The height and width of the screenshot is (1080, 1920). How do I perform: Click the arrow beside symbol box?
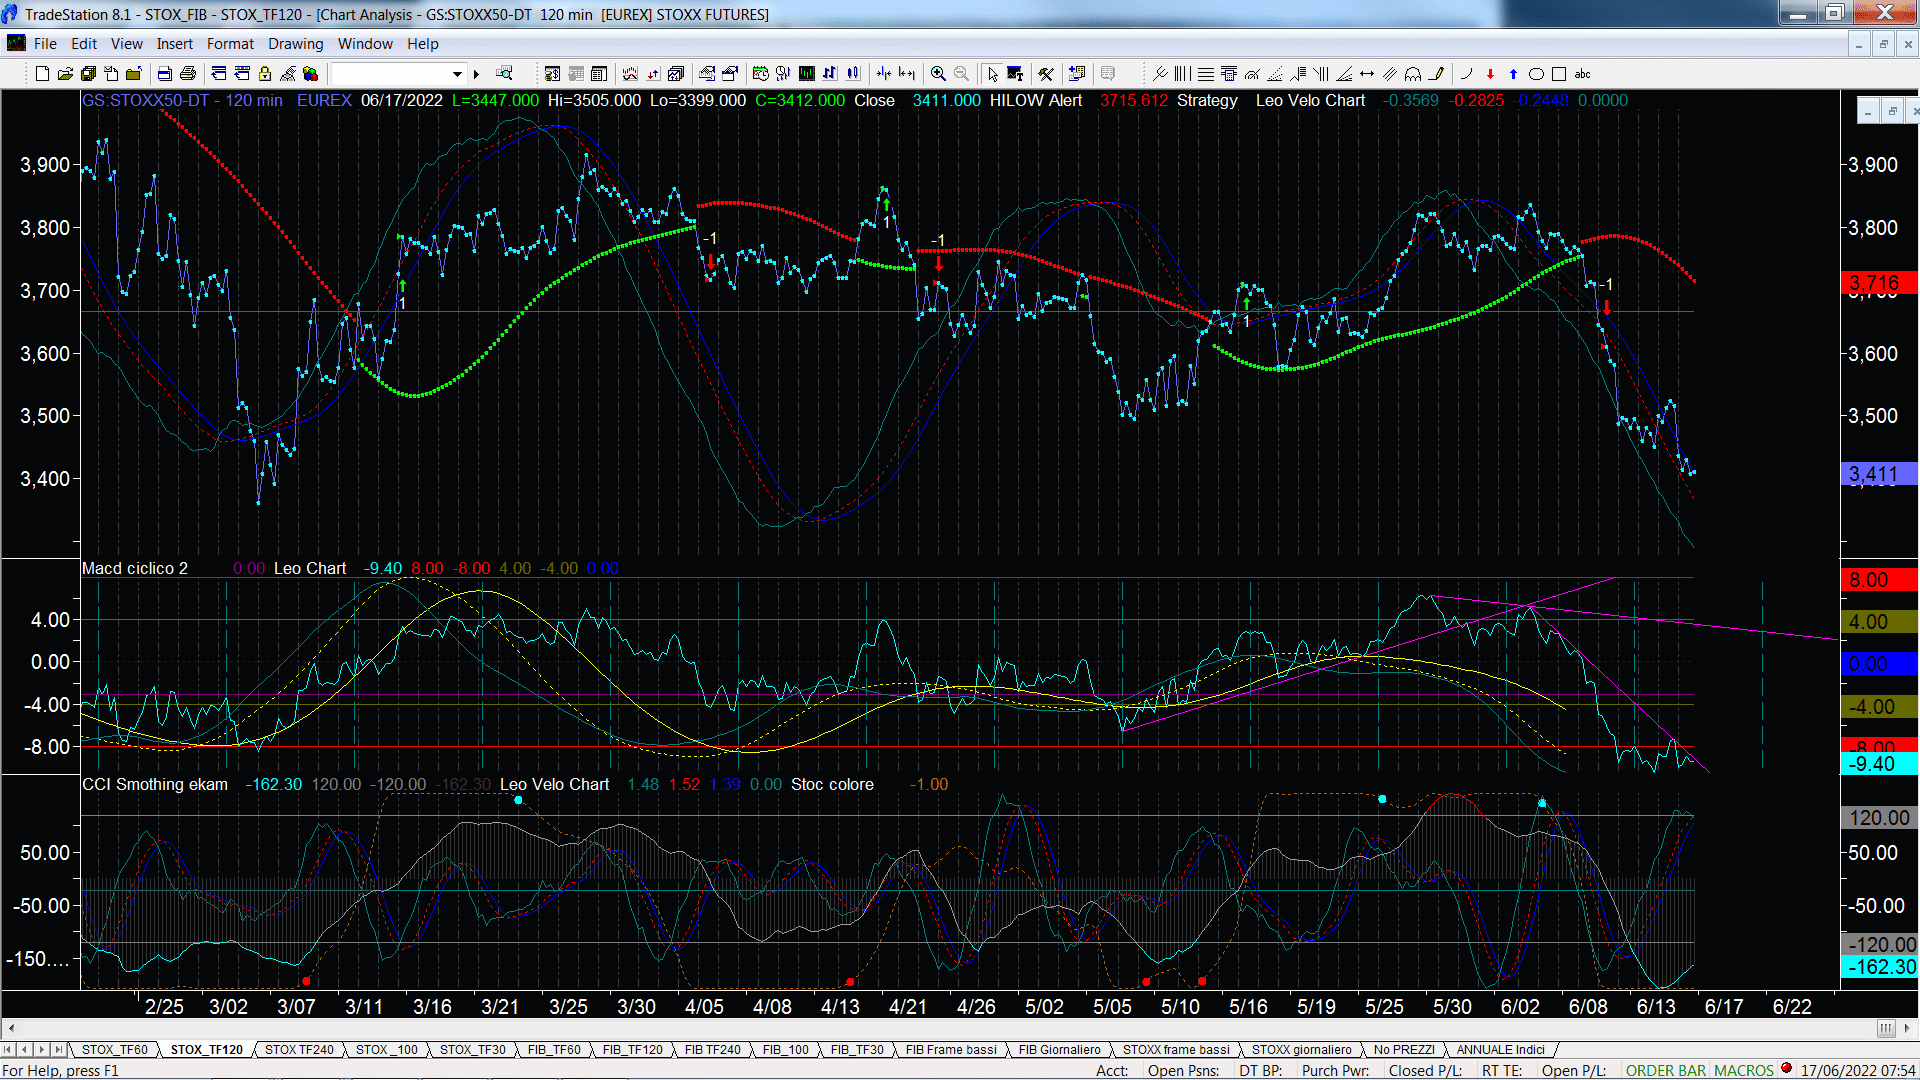(477, 74)
